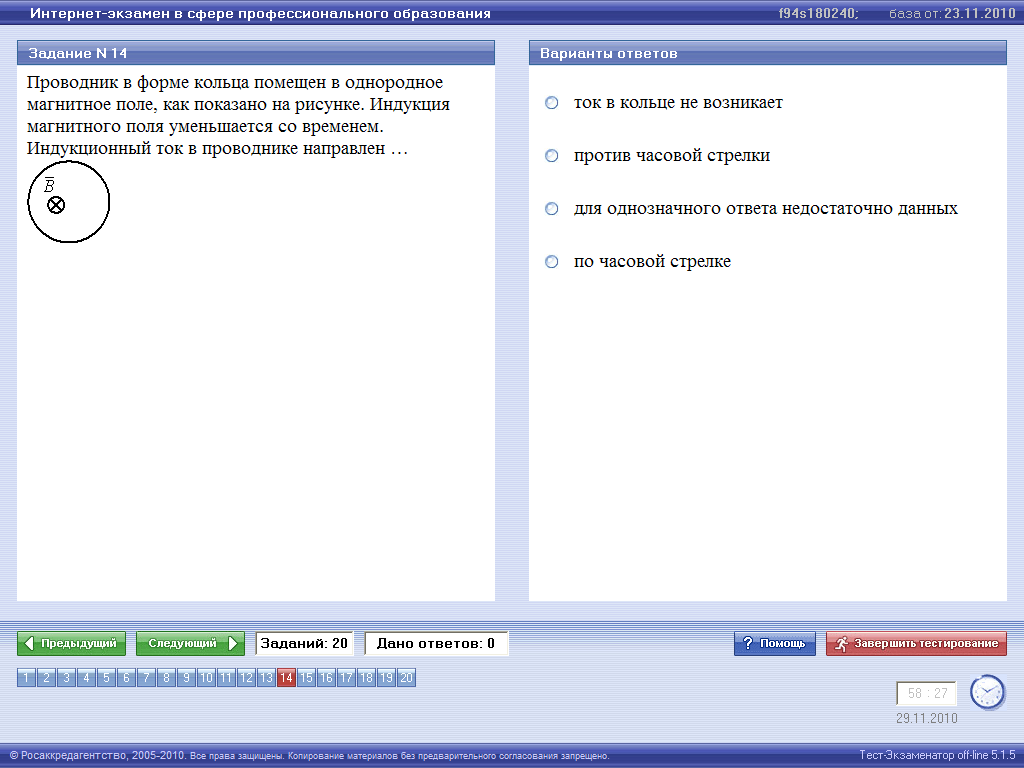Click the session code f94s180240

[x=818, y=13]
